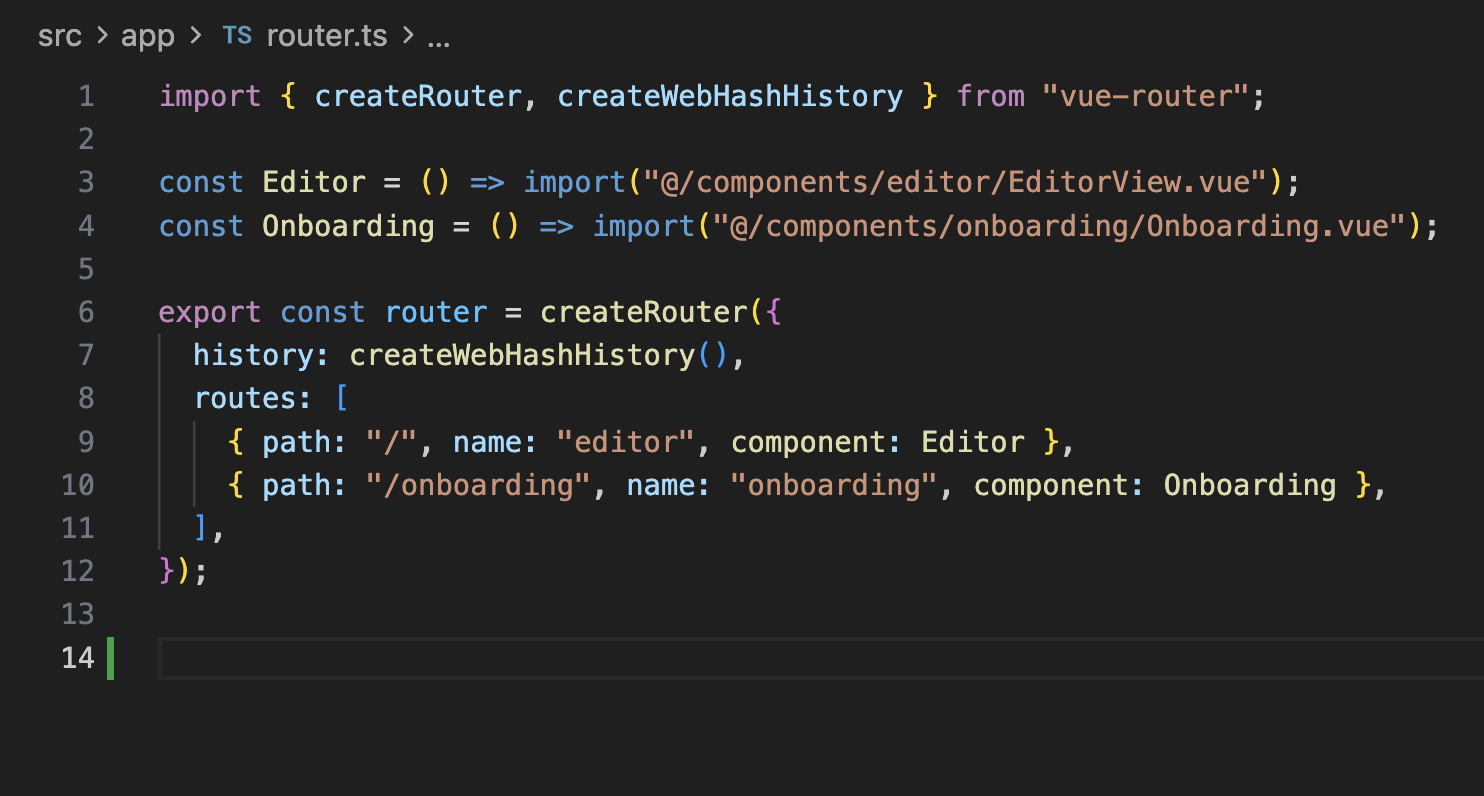
Task: Click the 'Editor' constant name on line 3
Action: [314, 183]
